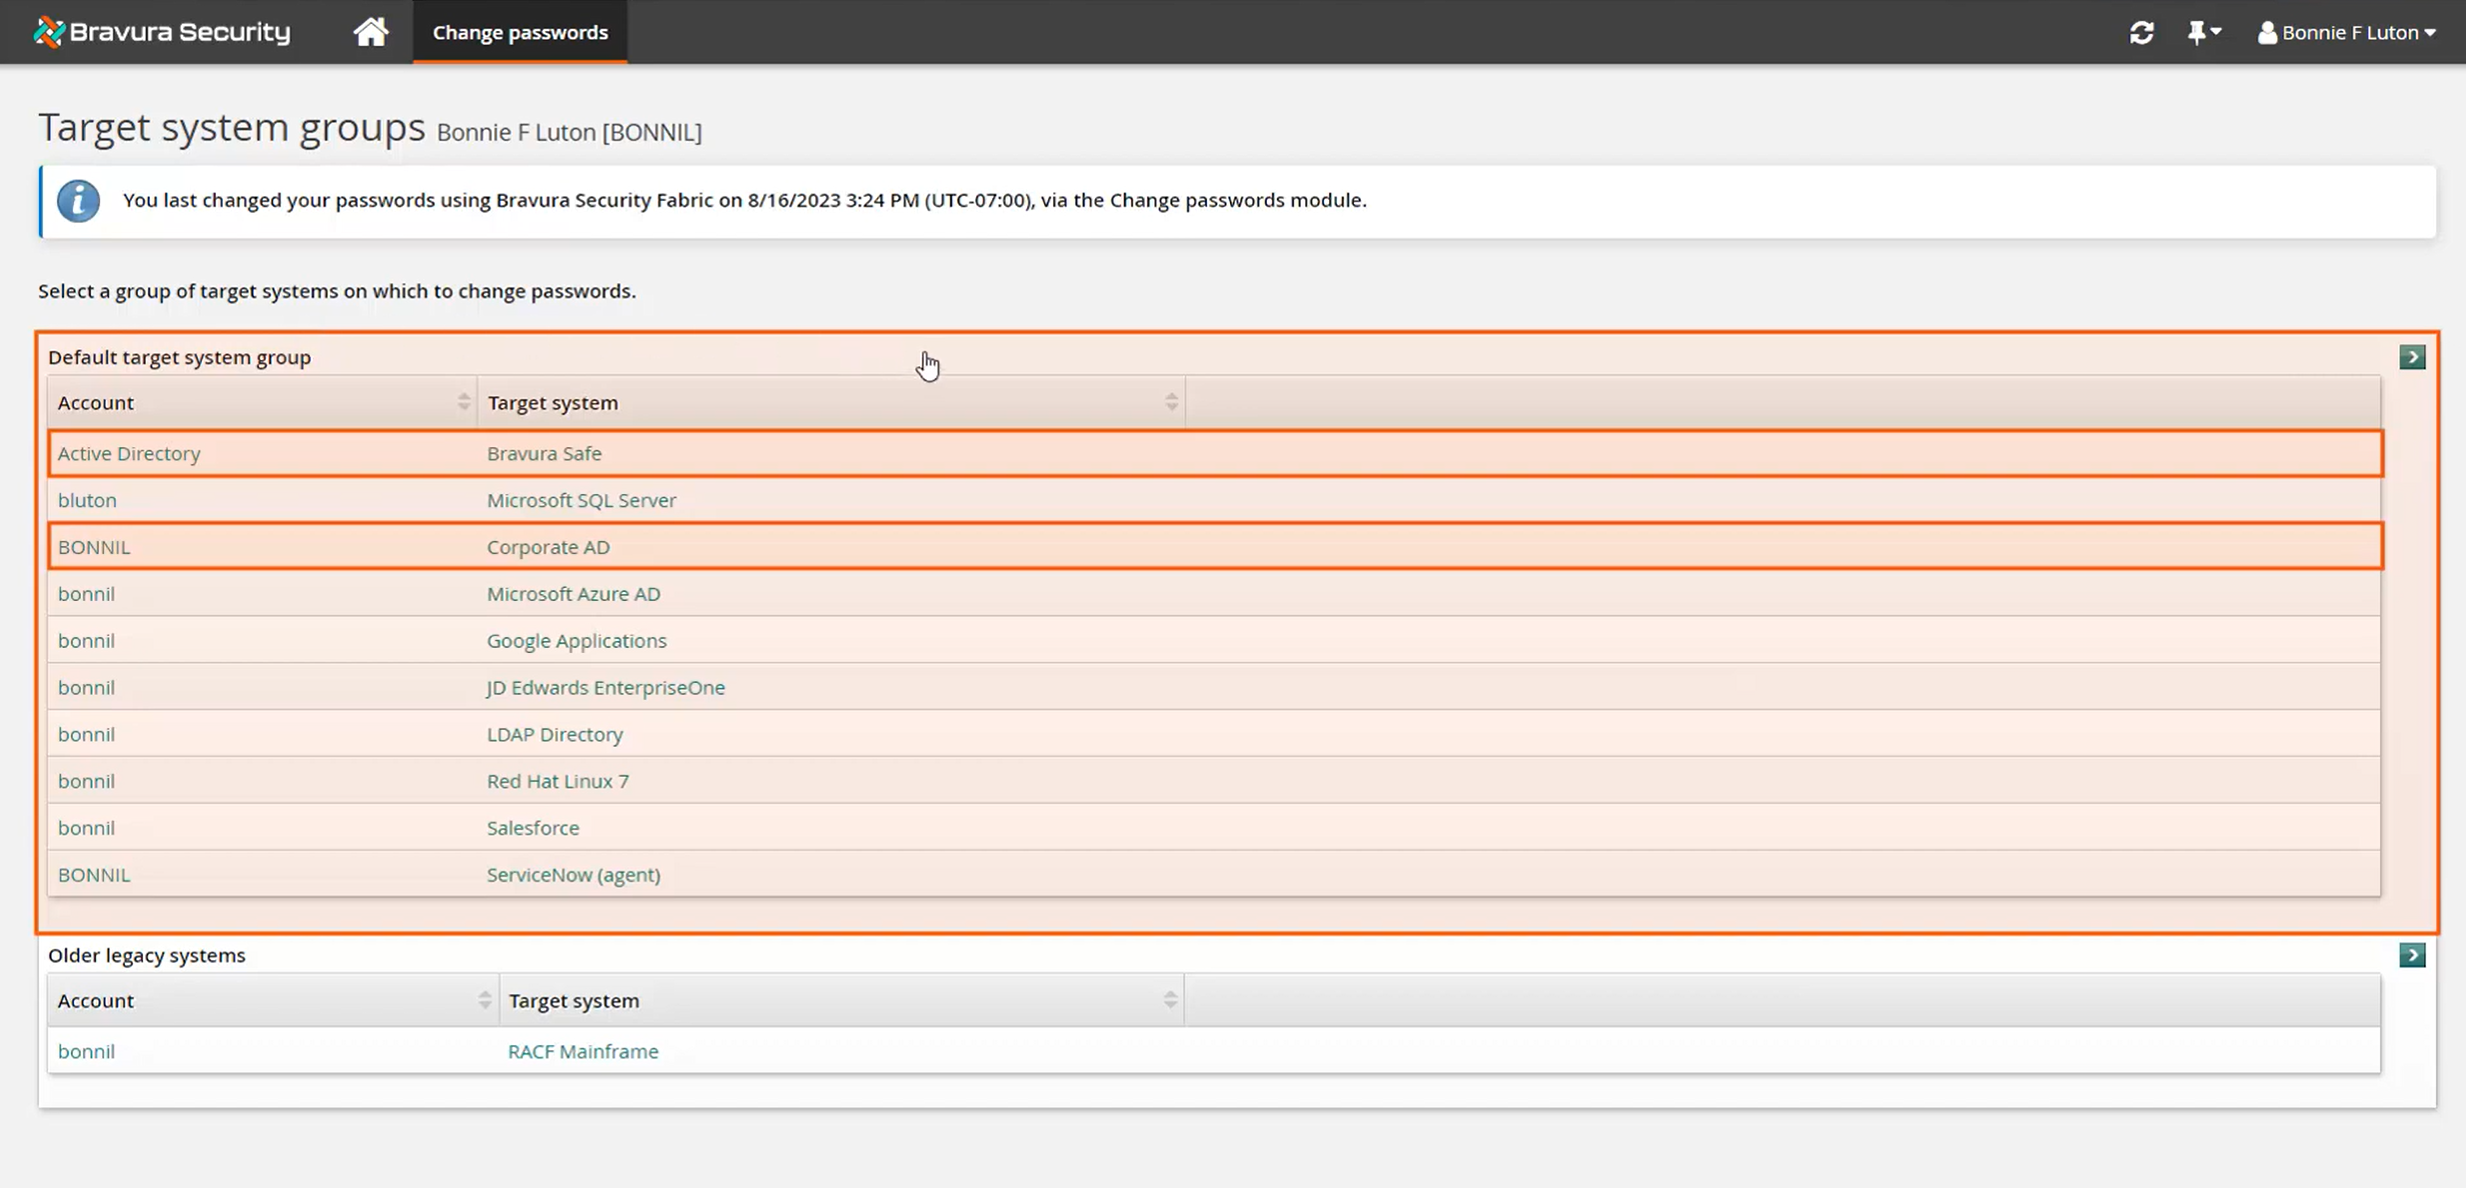
Task: Open the Bonnie F Luton account dropdown
Action: (2347, 32)
